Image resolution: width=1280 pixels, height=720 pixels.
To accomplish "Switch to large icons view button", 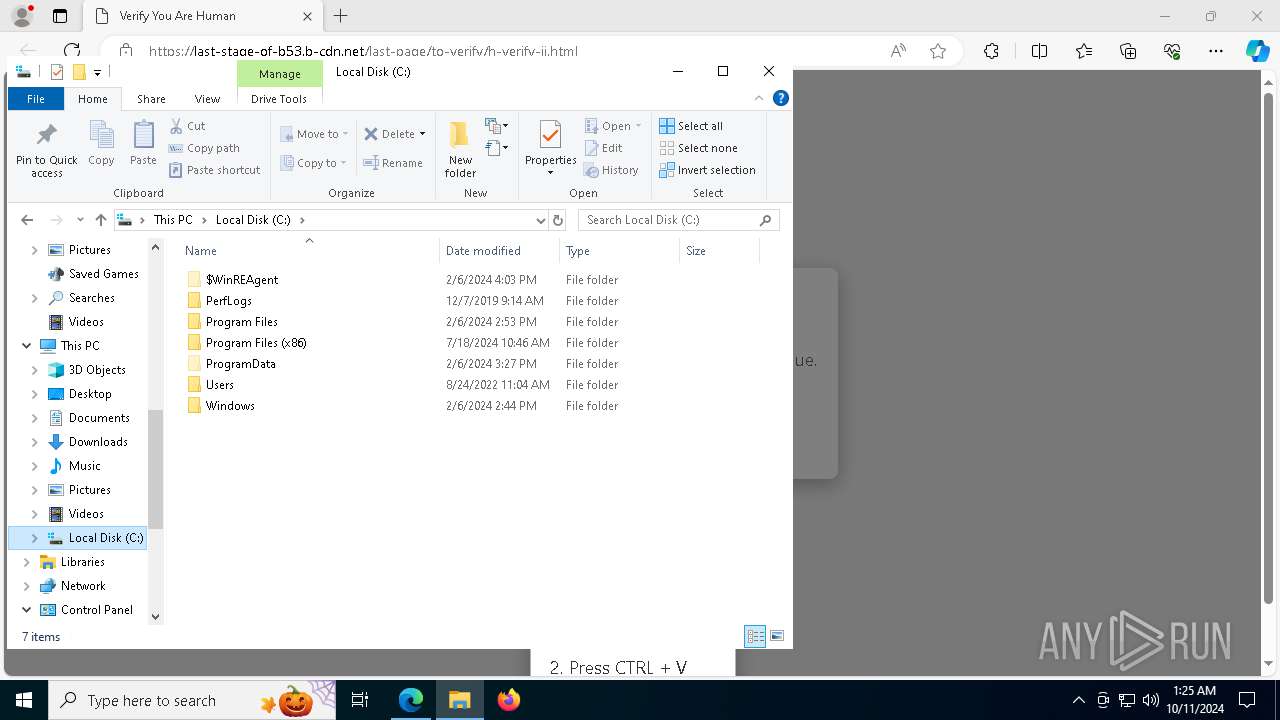I will [x=776, y=636].
